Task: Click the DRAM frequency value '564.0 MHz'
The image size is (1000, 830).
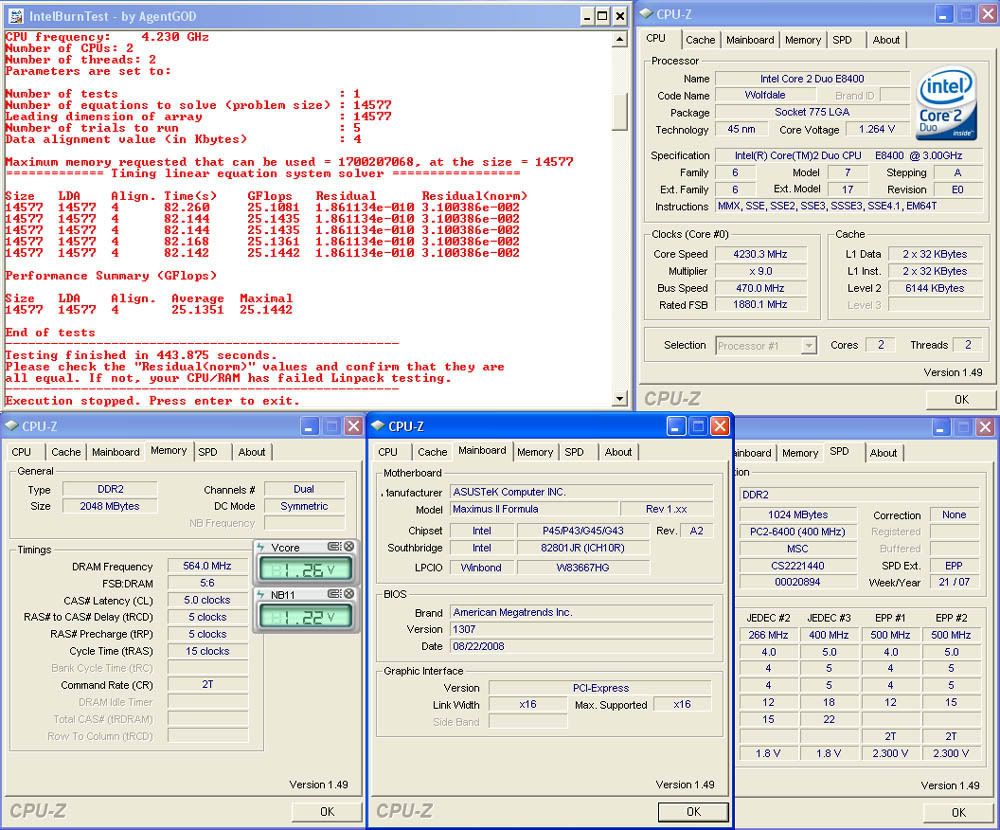Action: click(x=207, y=566)
